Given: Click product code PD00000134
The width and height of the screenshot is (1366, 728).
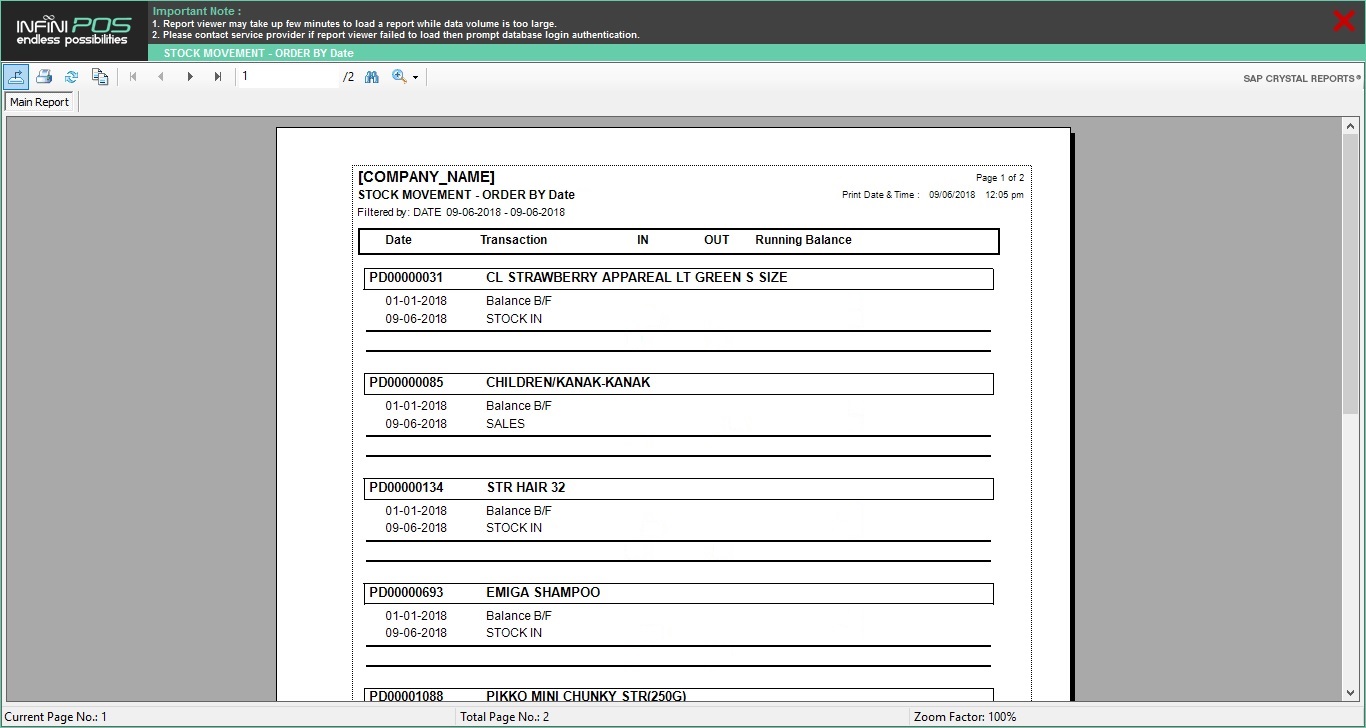Looking at the screenshot, I should pyautogui.click(x=406, y=487).
